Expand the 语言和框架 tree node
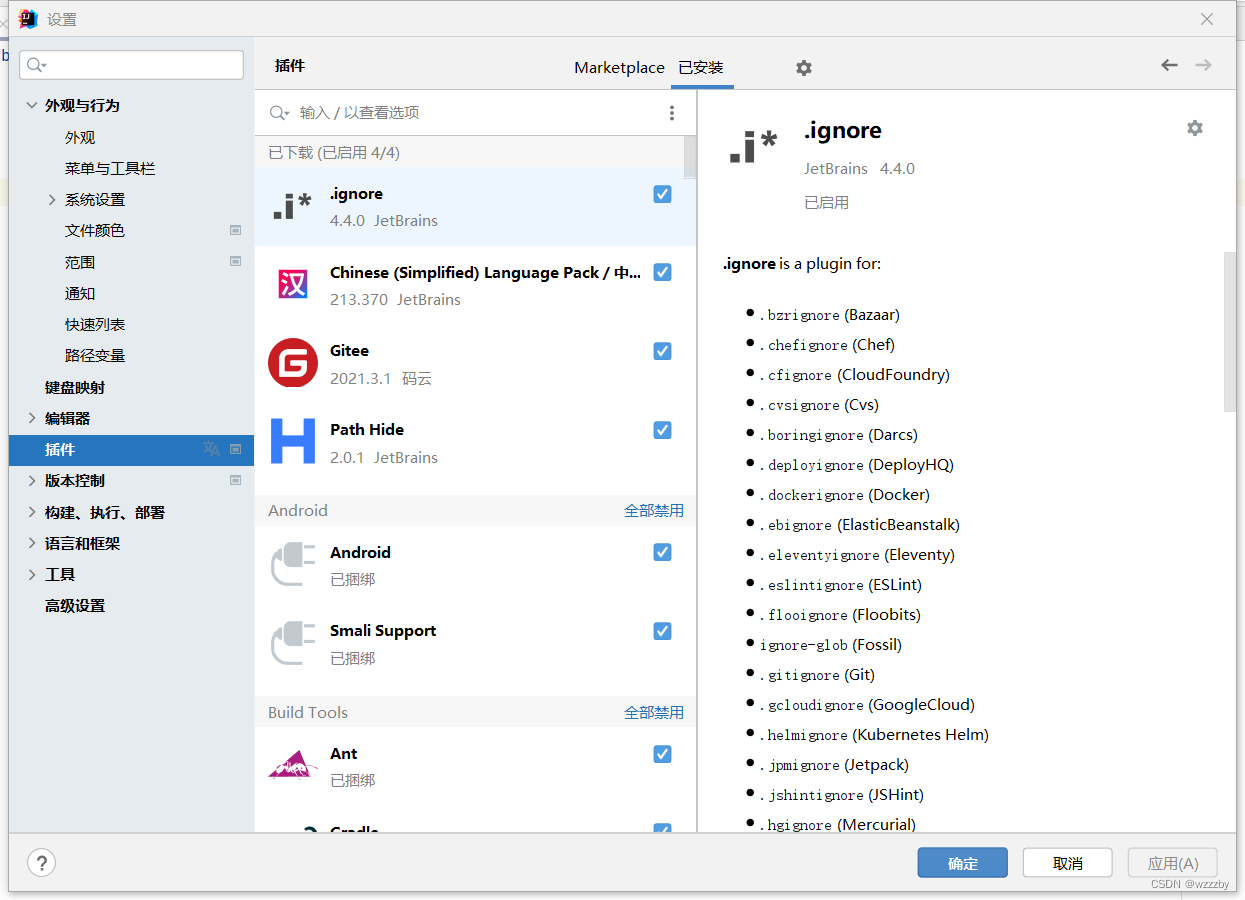Image resolution: width=1245 pixels, height=900 pixels. coord(32,543)
